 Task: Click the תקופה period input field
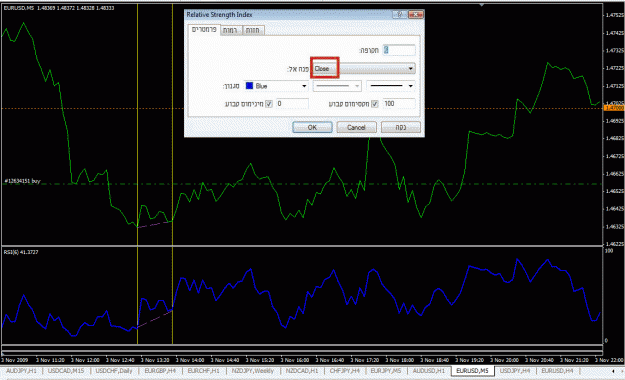[x=399, y=50]
